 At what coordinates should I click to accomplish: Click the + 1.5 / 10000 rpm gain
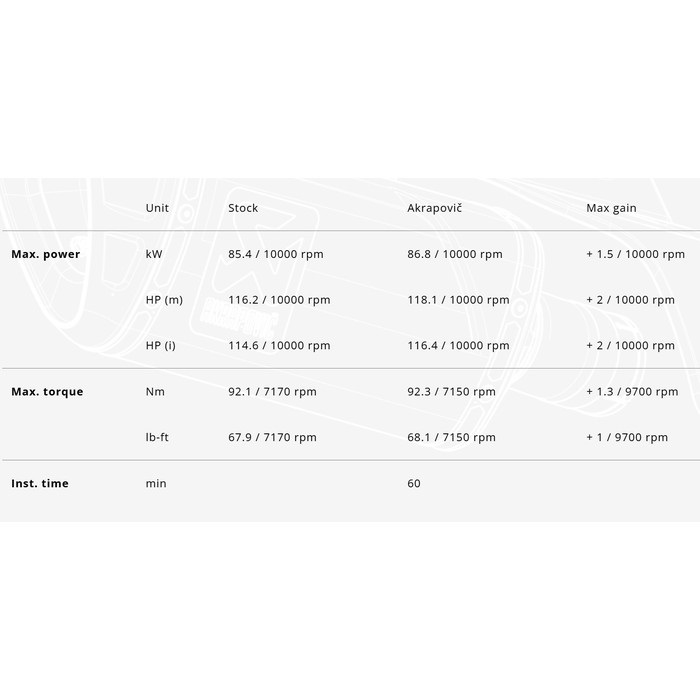[635, 254]
